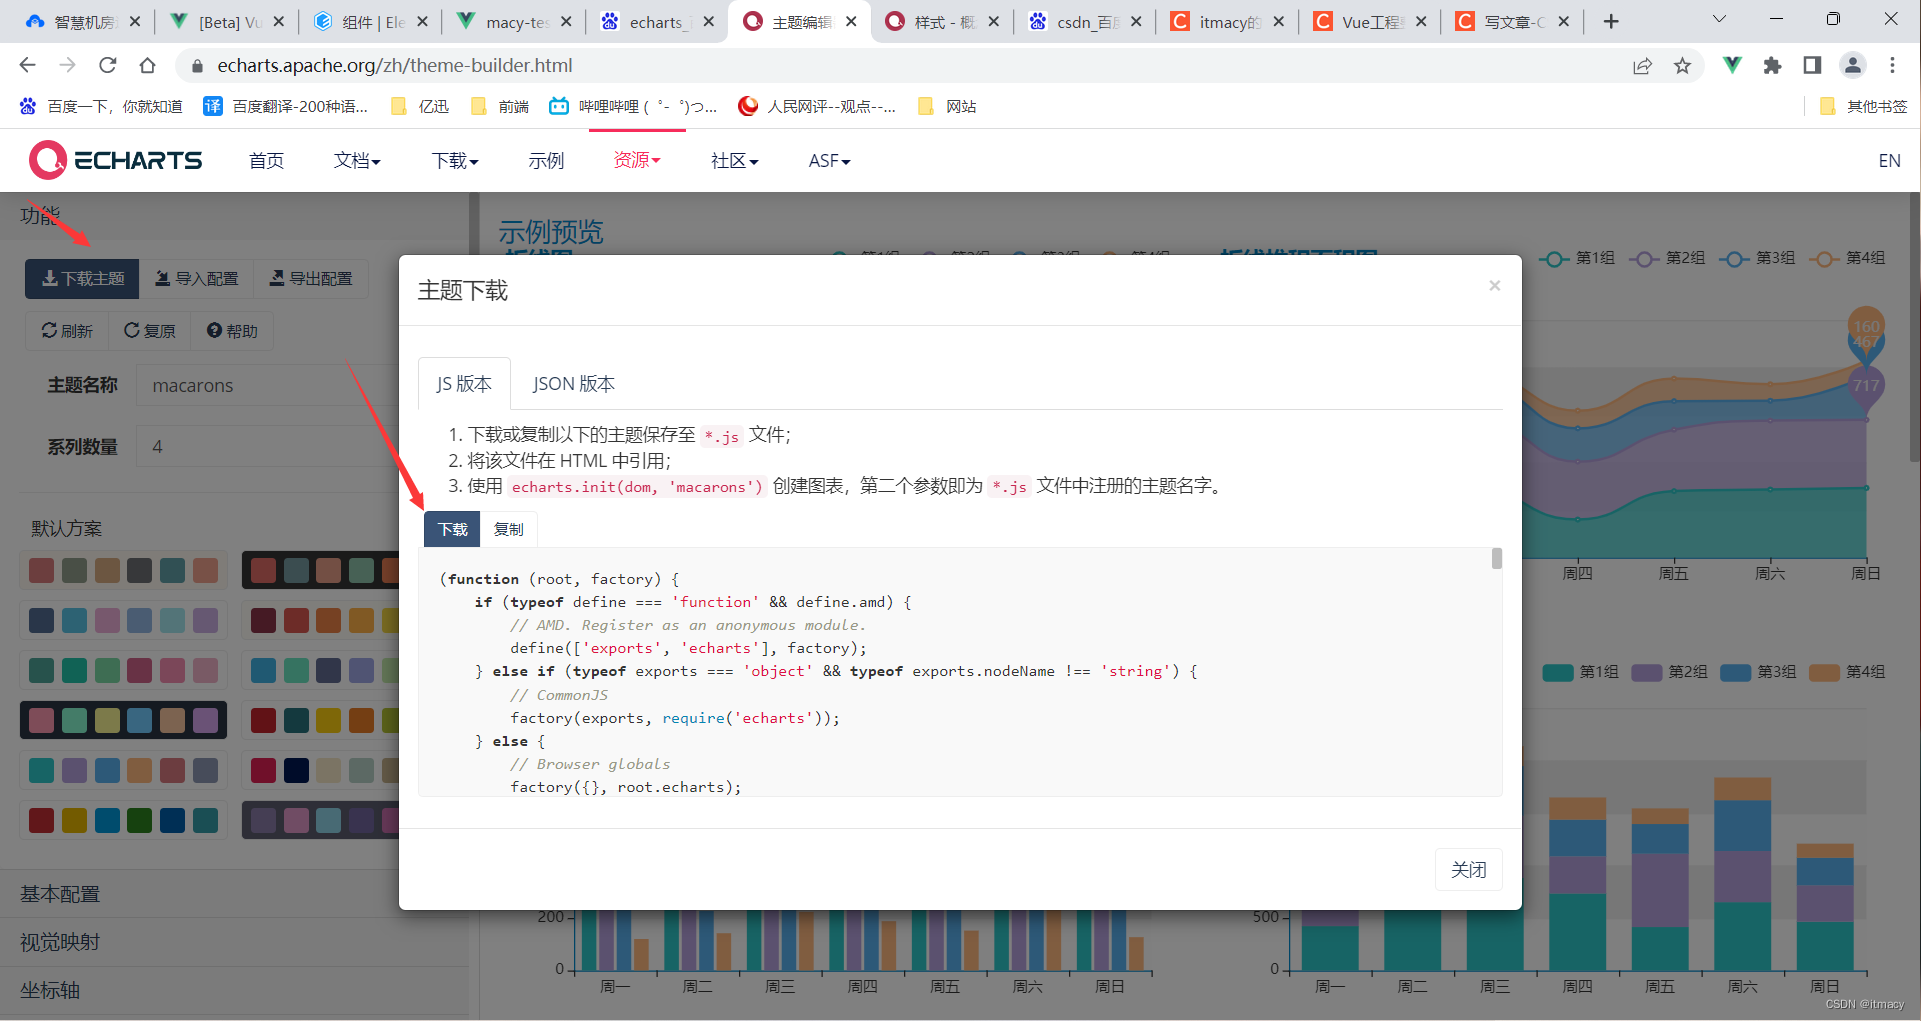This screenshot has width=1921, height=1021.
Task: Close the 主题下载 dialog with X icon
Action: click(1494, 286)
